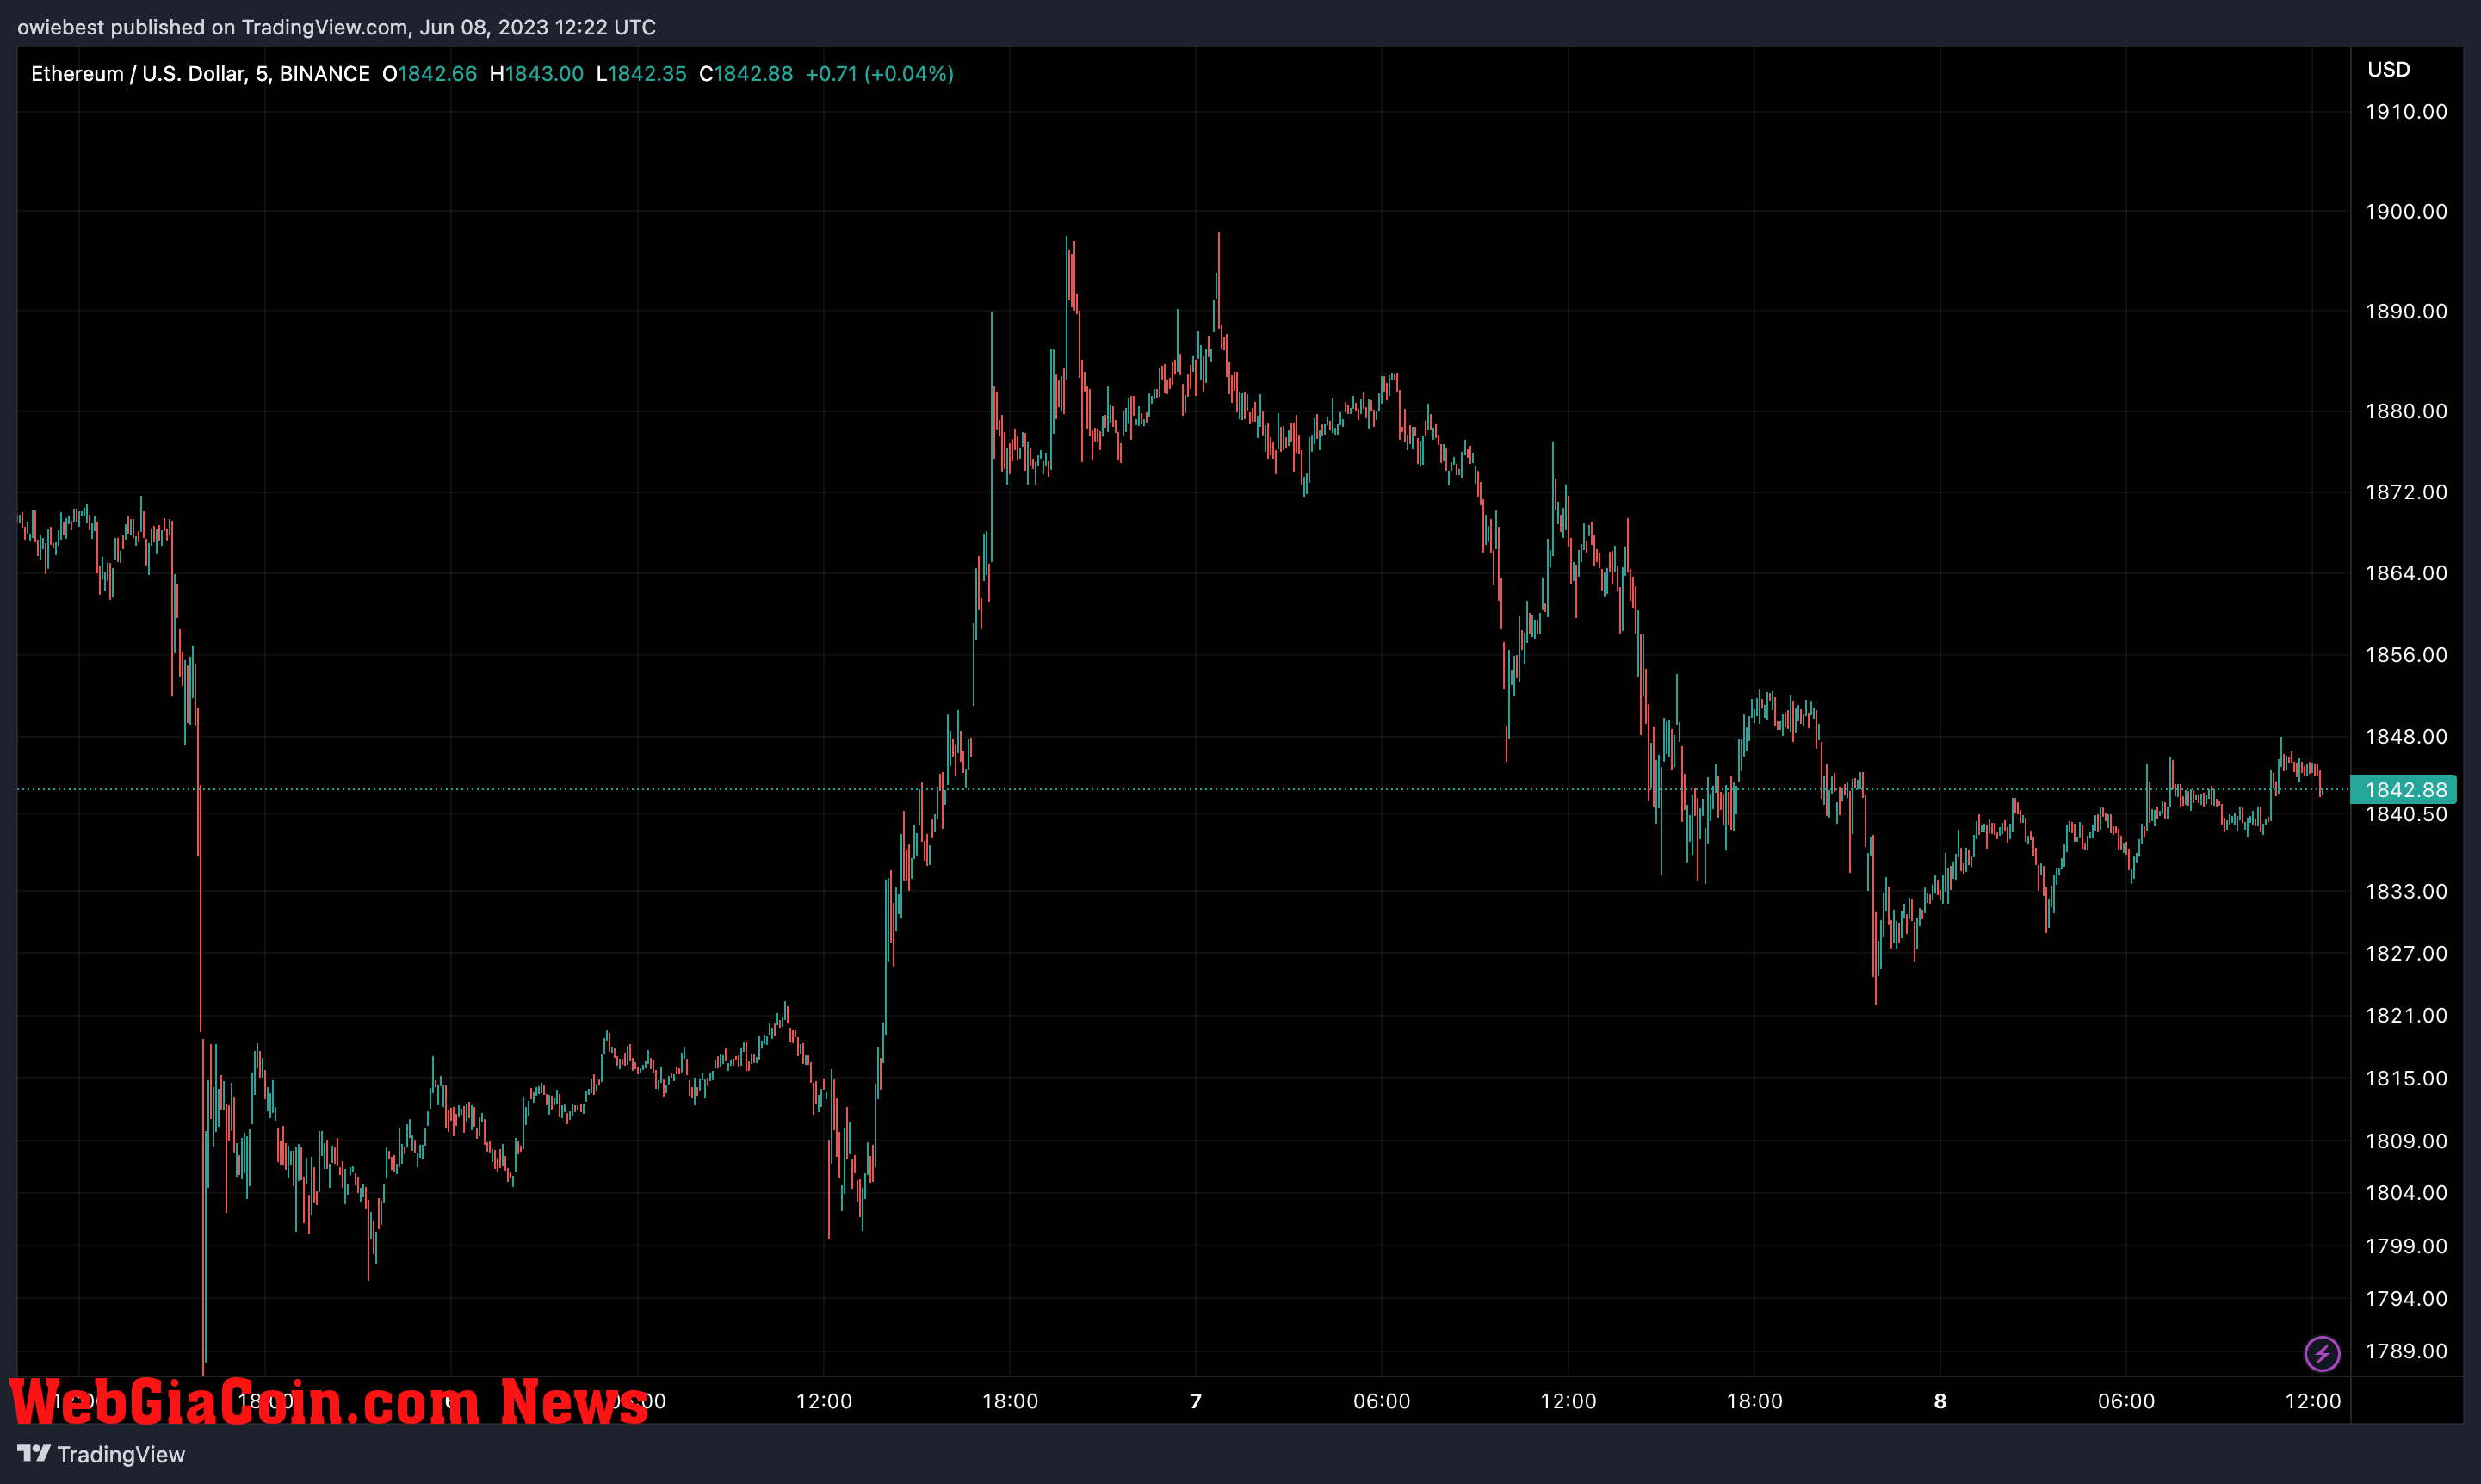Click the 1900.00 price axis label
This screenshot has width=2481, height=1484.
(2406, 212)
